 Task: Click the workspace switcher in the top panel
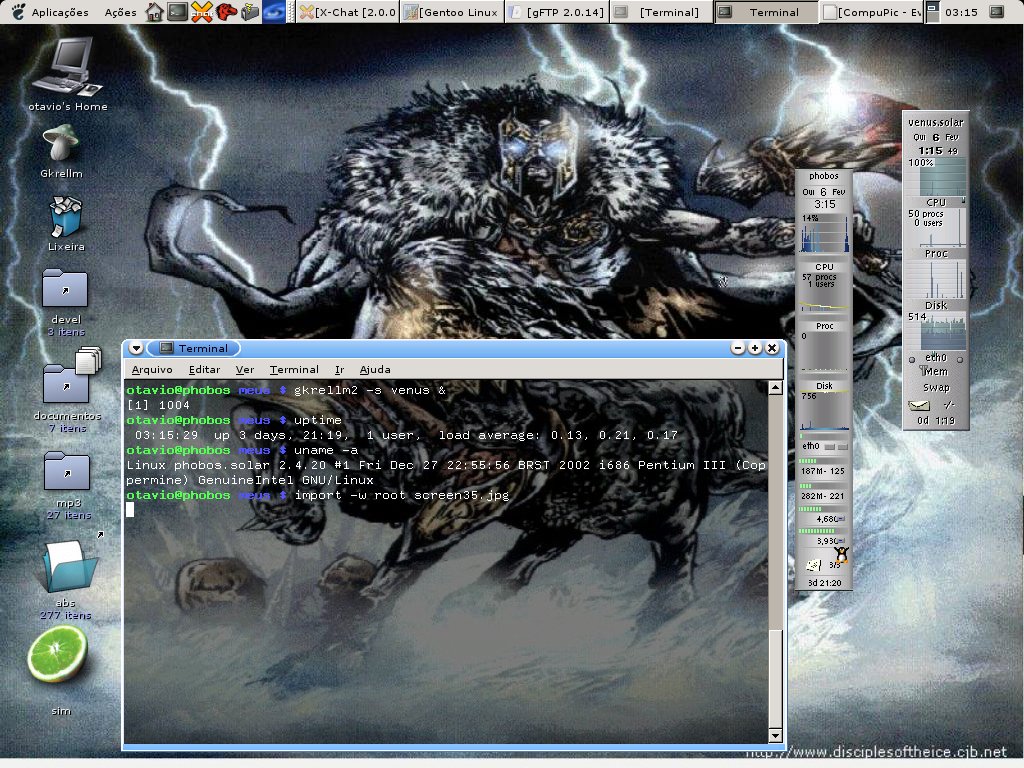coord(933,12)
